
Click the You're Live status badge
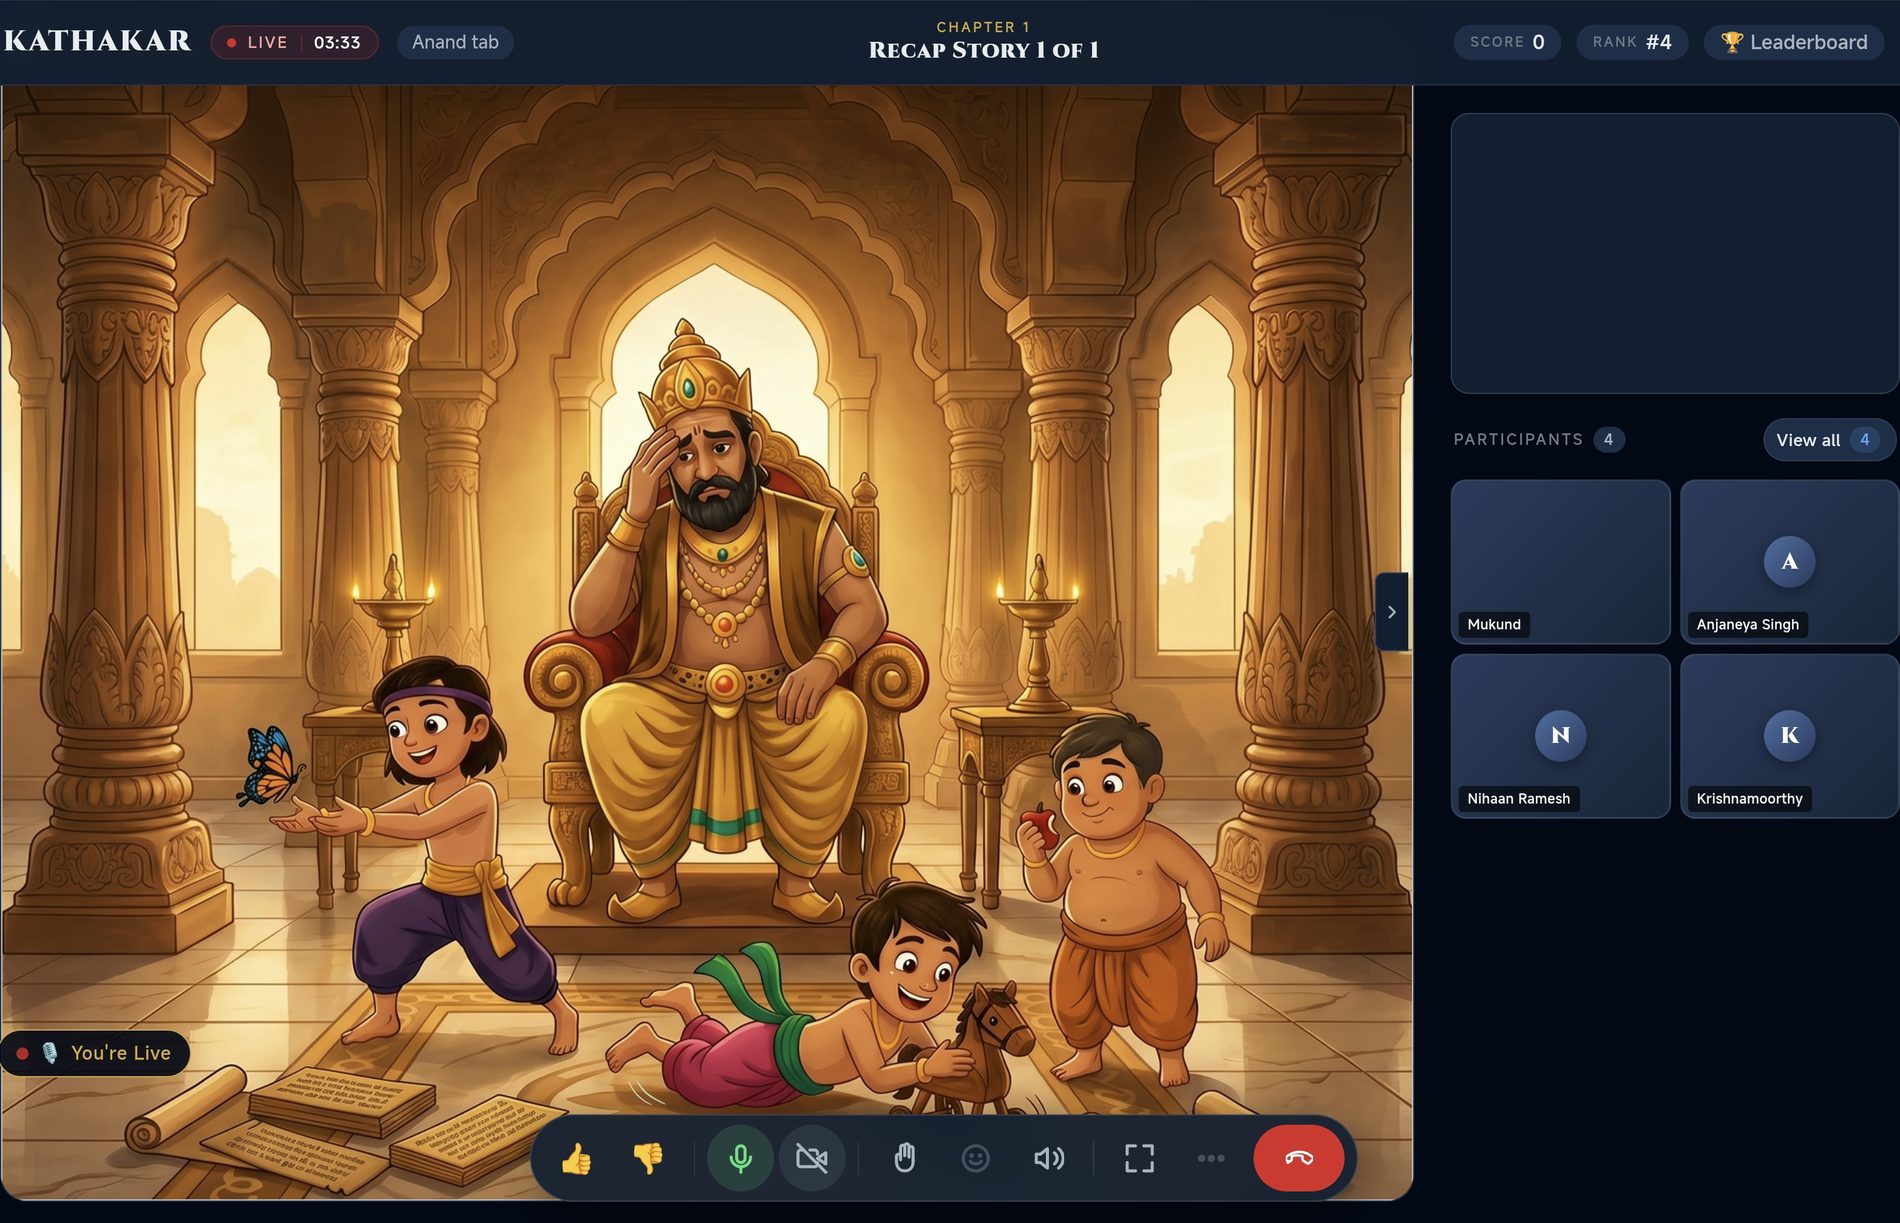(95, 1053)
